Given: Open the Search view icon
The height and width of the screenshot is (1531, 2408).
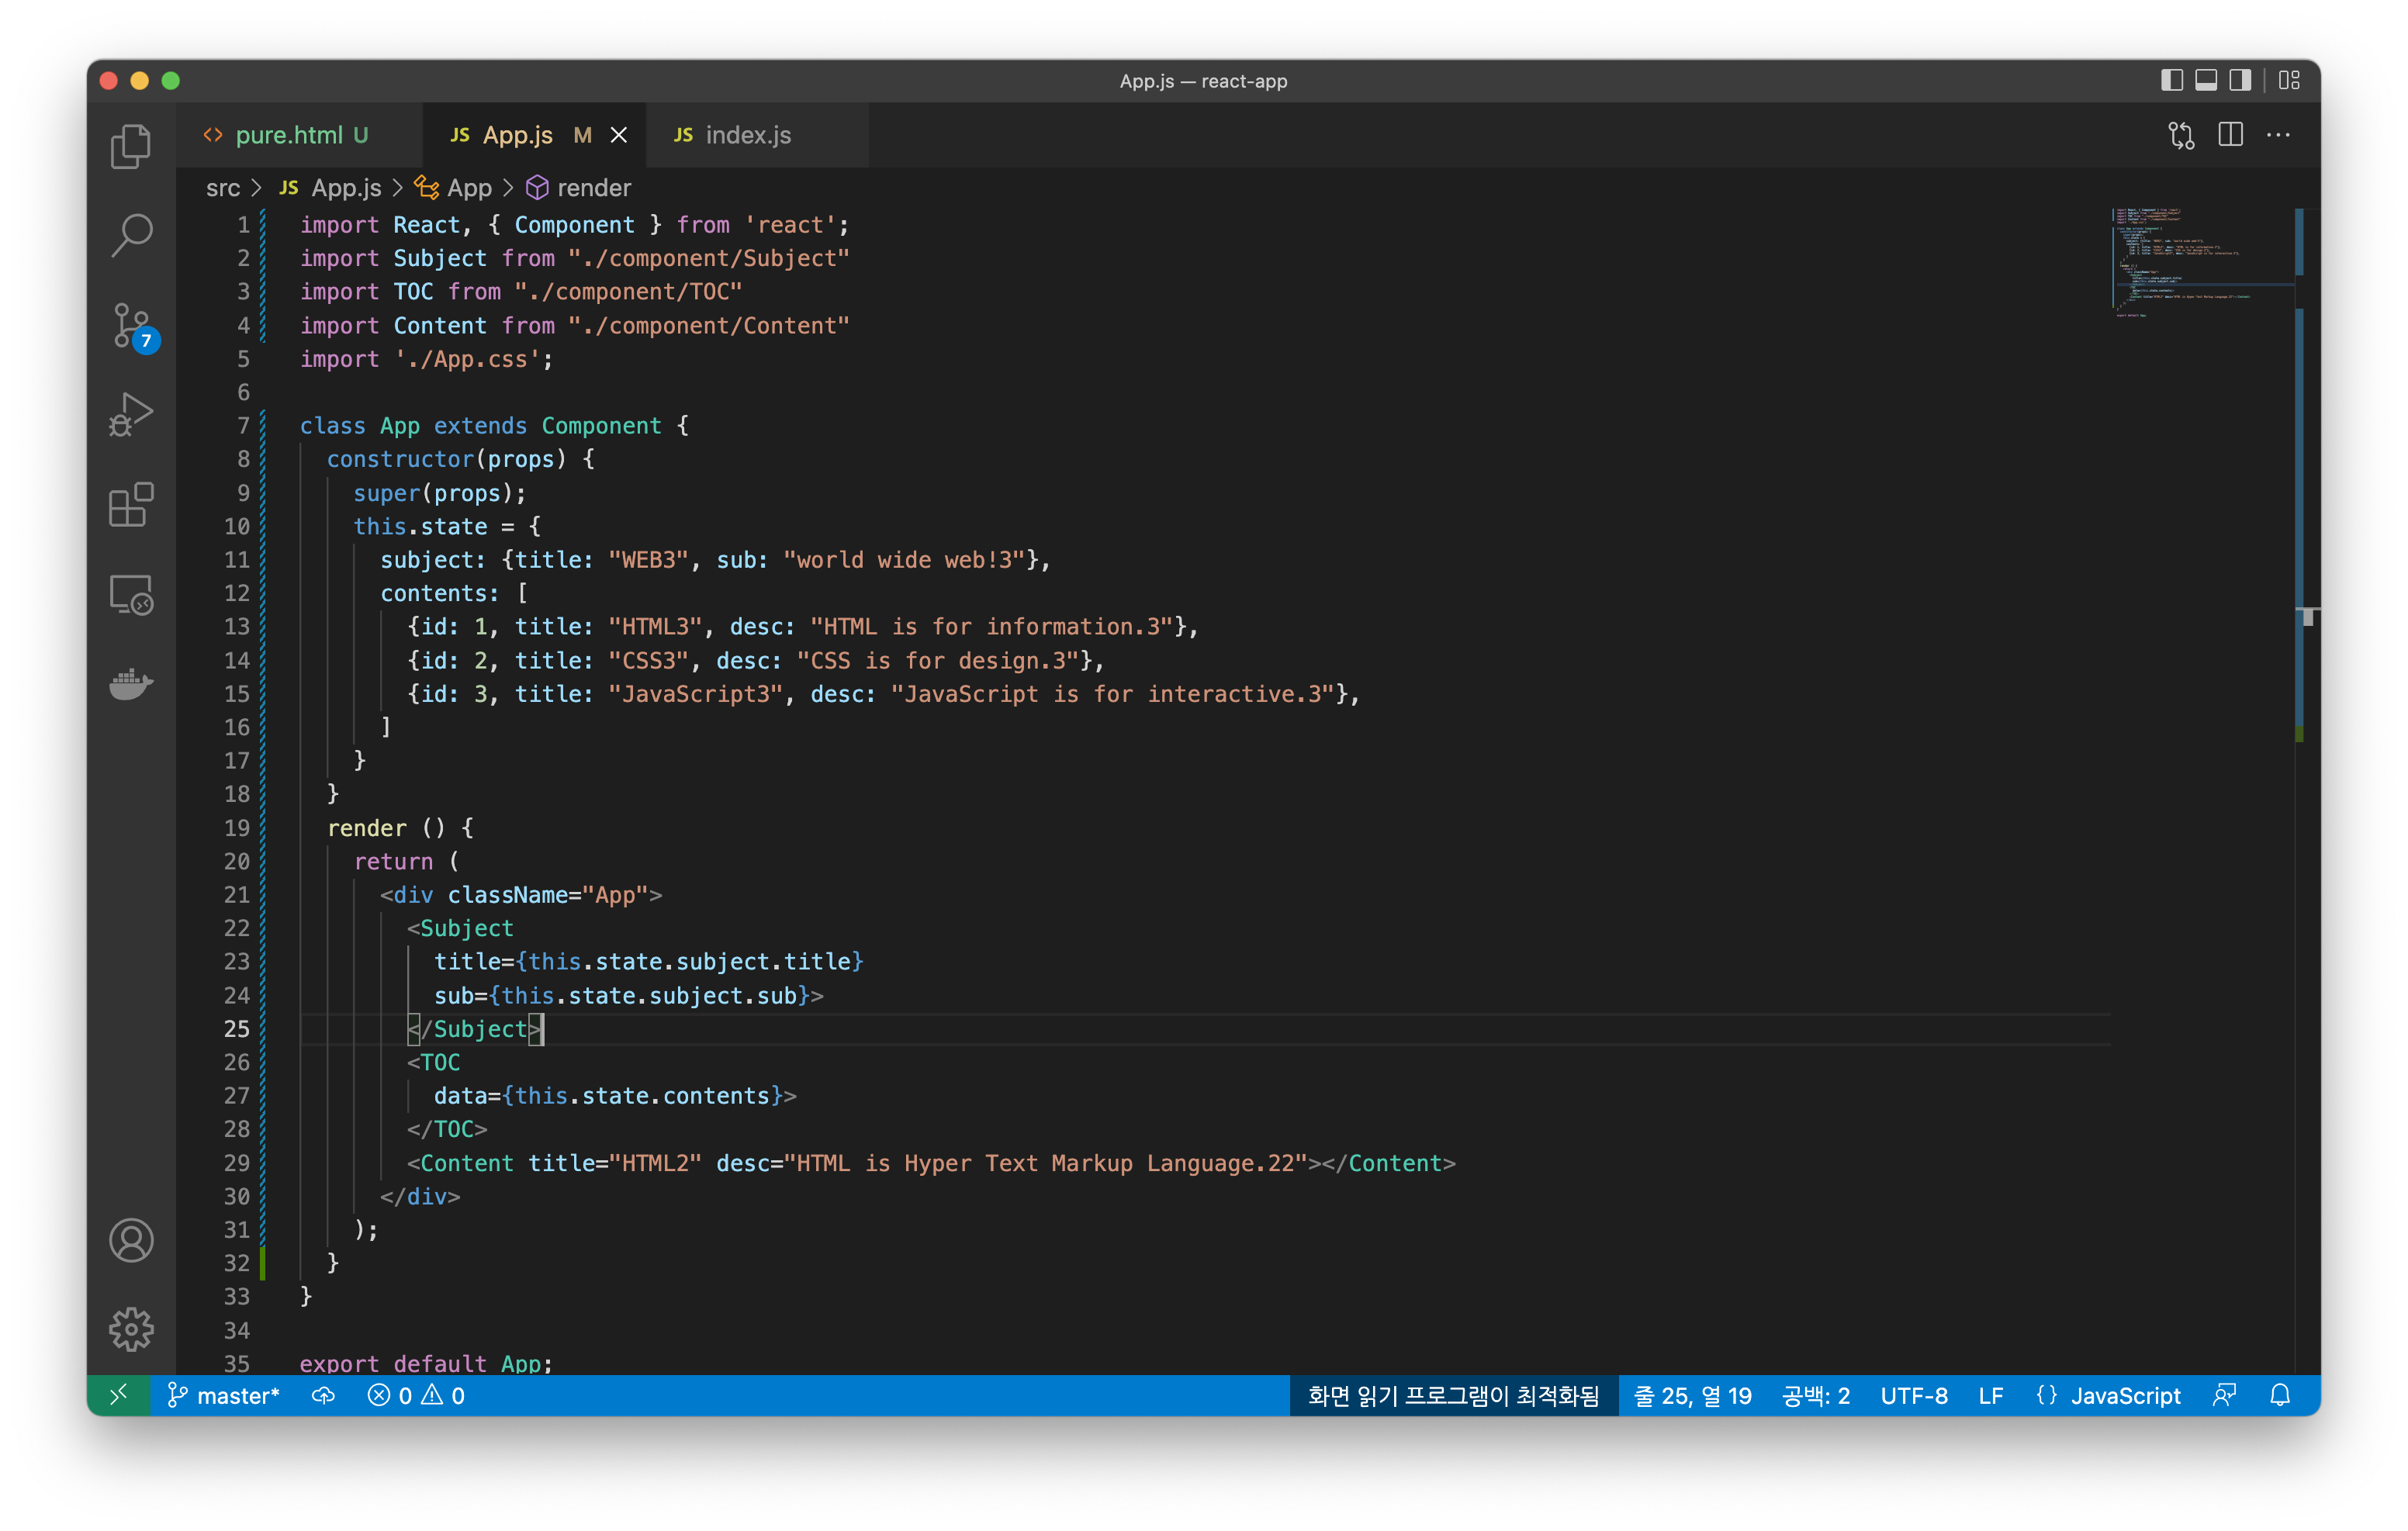Looking at the screenshot, I should pos(131,236).
